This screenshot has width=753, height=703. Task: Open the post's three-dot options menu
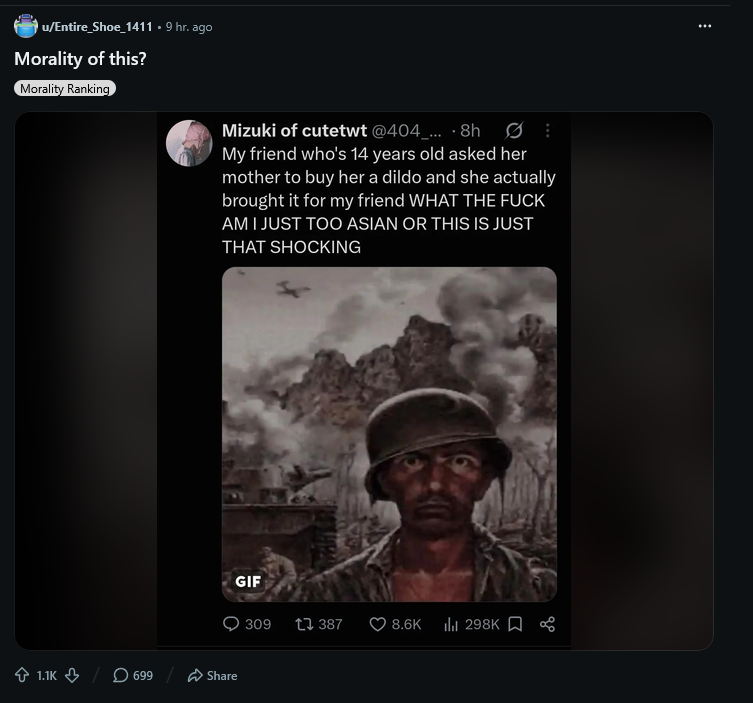pos(704,26)
